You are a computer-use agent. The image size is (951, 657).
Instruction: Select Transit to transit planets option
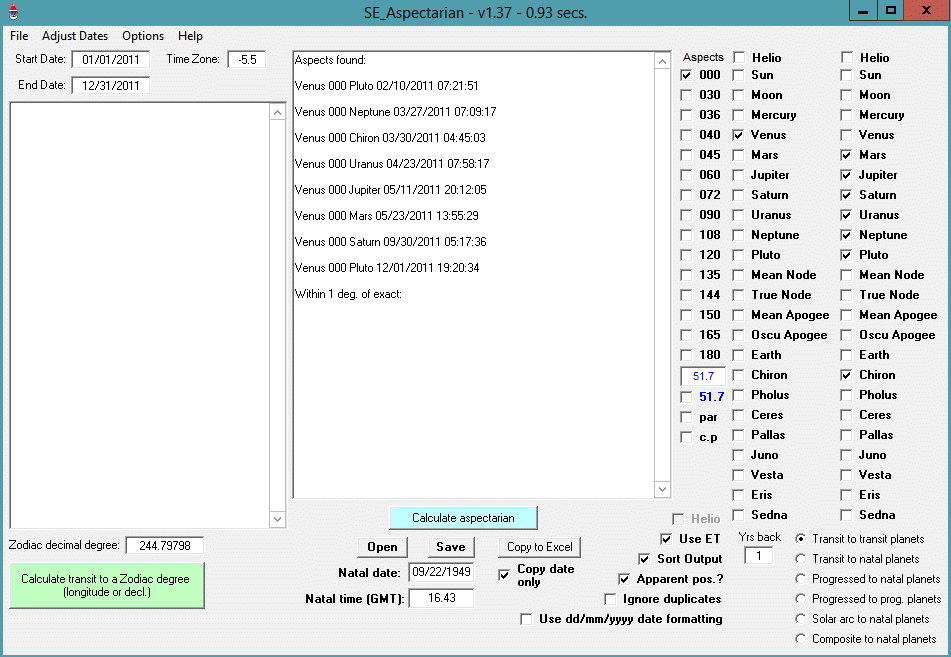(801, 539)
